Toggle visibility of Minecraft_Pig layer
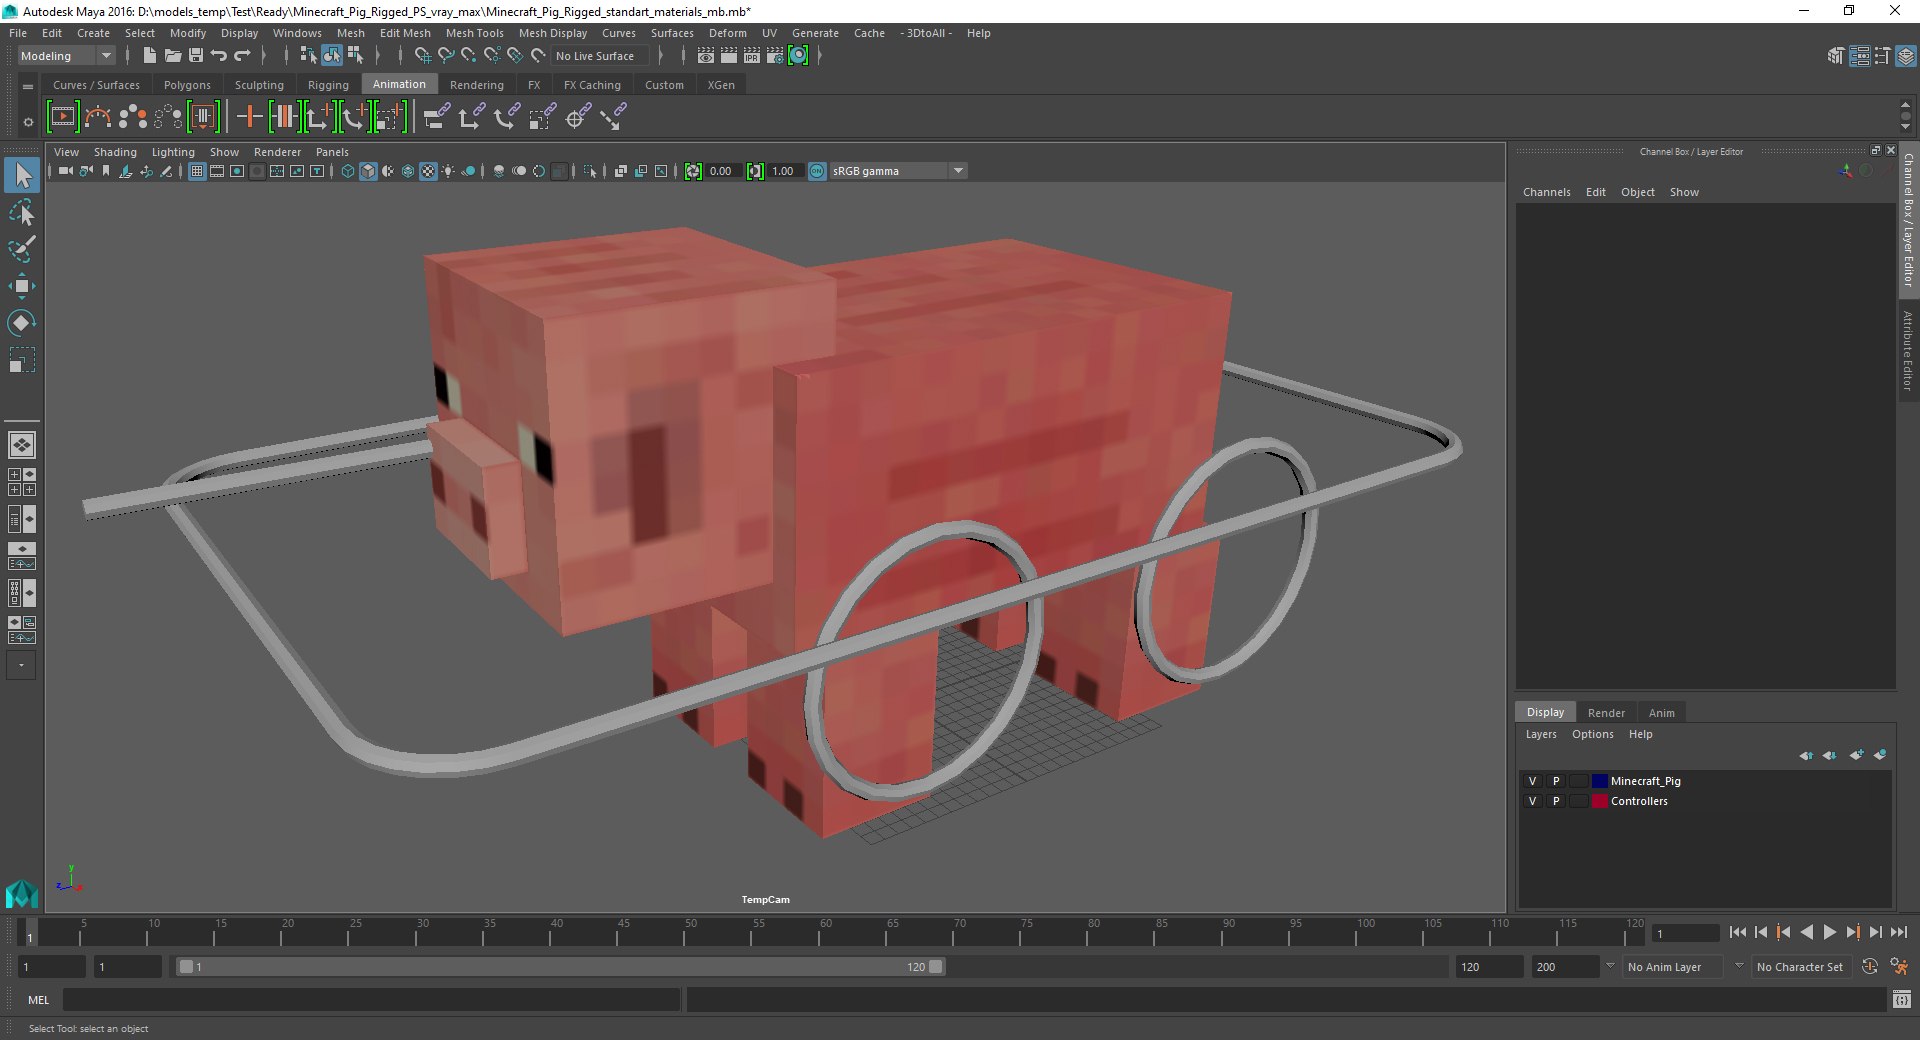Viewport: 1920px width, 1040px height. tap(1532, 781)
